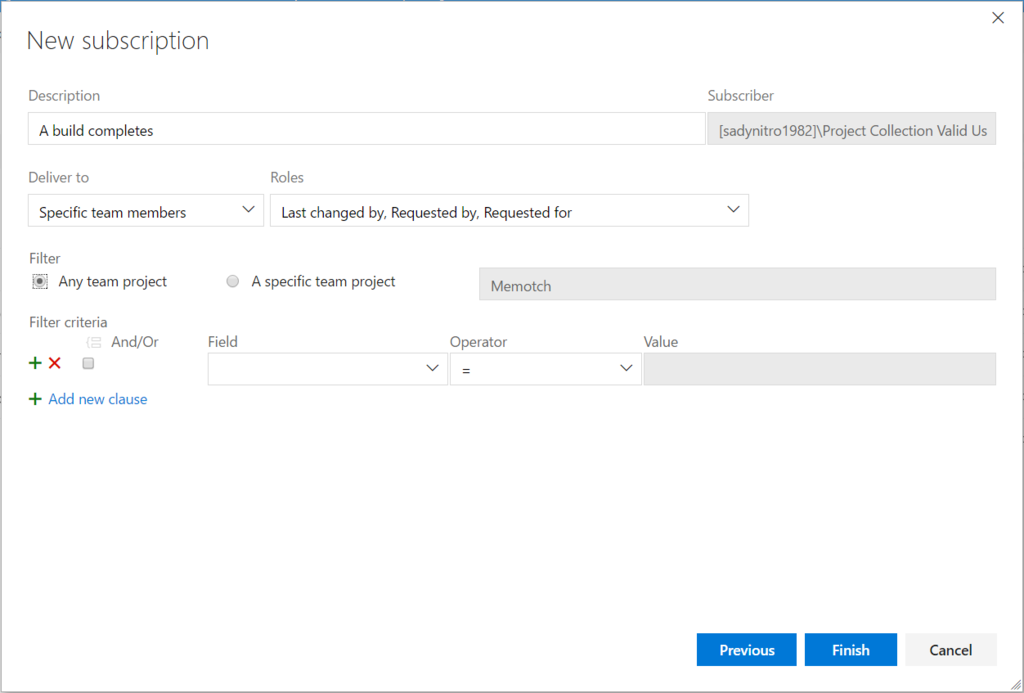This screenshot has width=1024, height=693.
Task: Tick the filter clause row checkbox
Action: pyautogui.click(x=88, y=364)
